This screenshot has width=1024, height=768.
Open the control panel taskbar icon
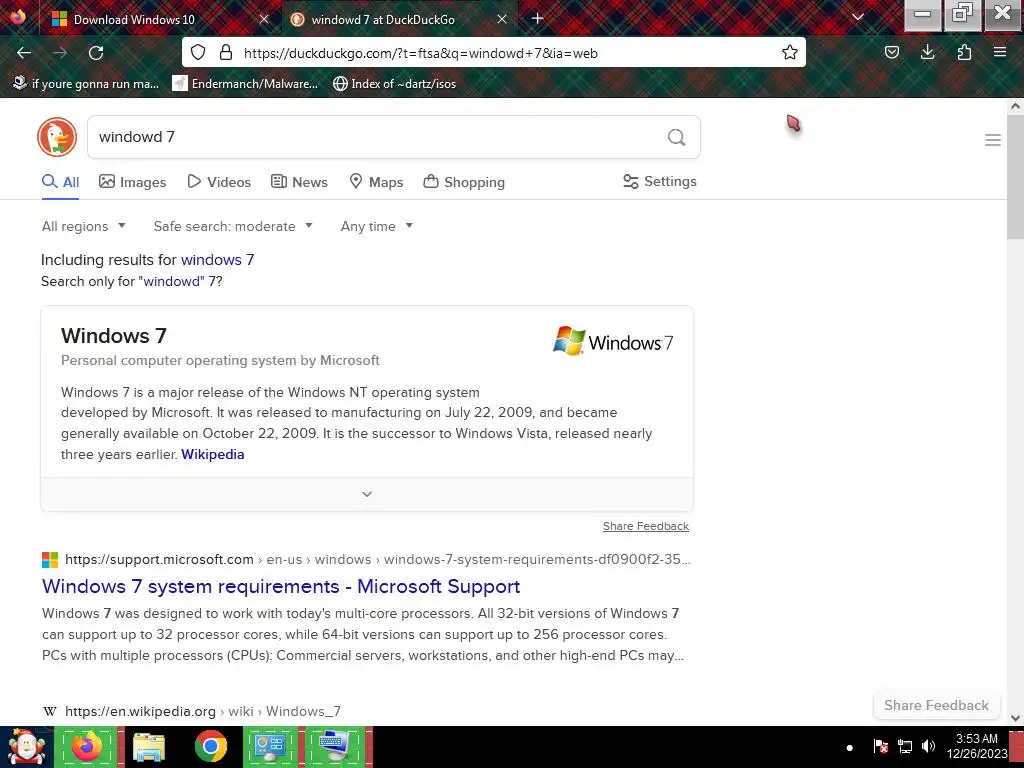(271, 747)
